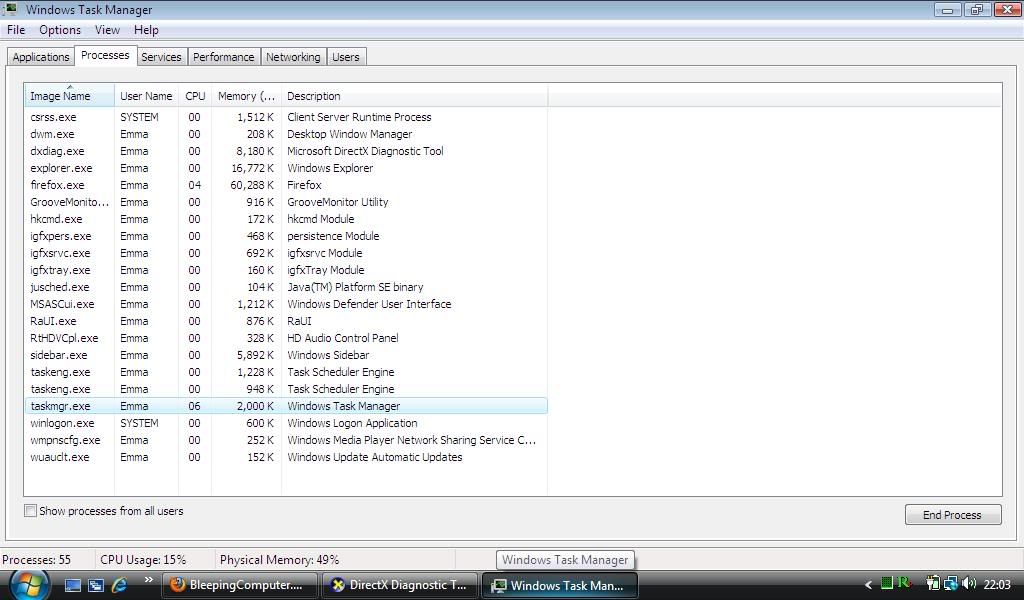Open the Options menu

pos(60,30)
